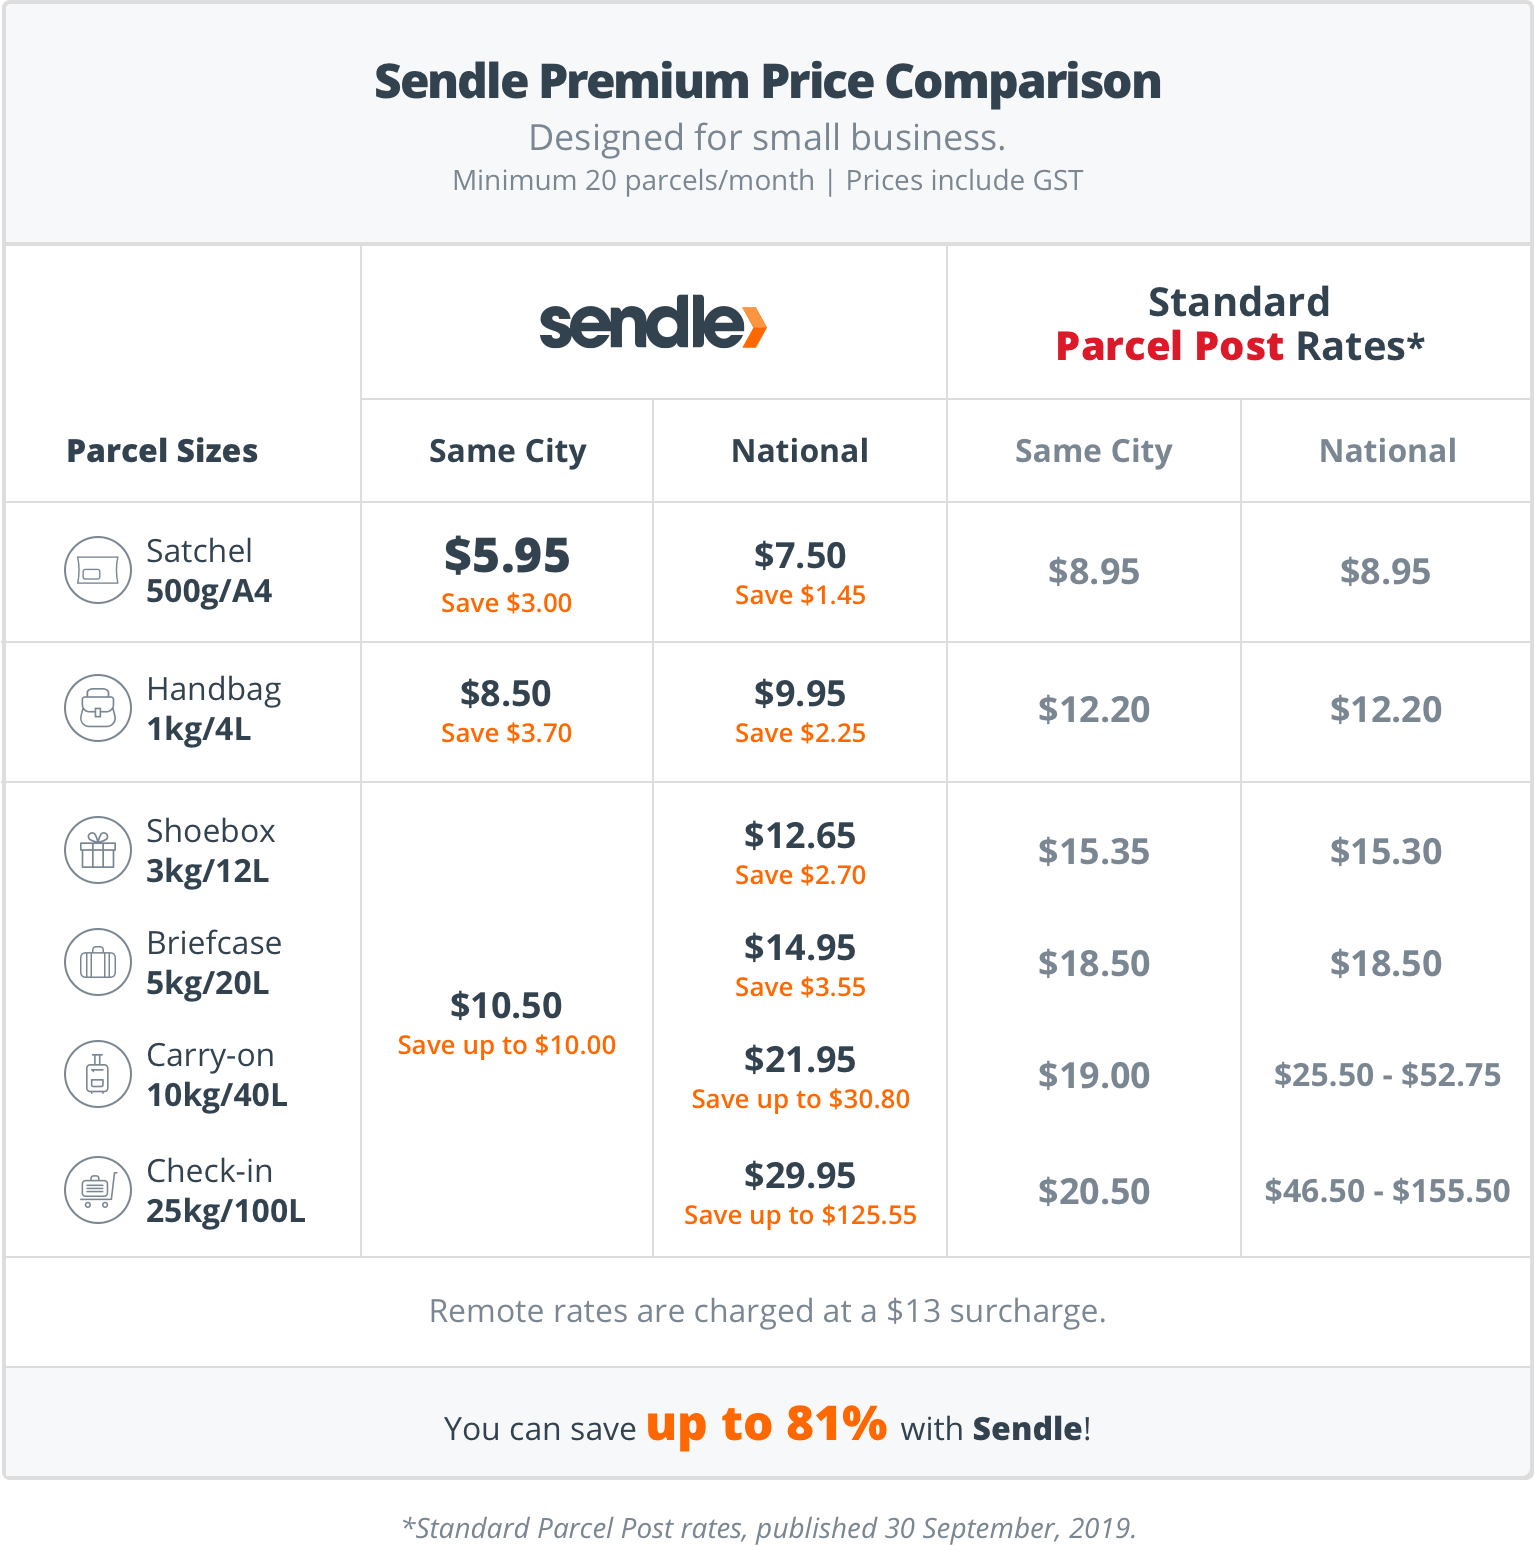Click the Carry-on luggage icon
Image resolution: width=1534 pixels, height=1546 pixels.
98,1074
